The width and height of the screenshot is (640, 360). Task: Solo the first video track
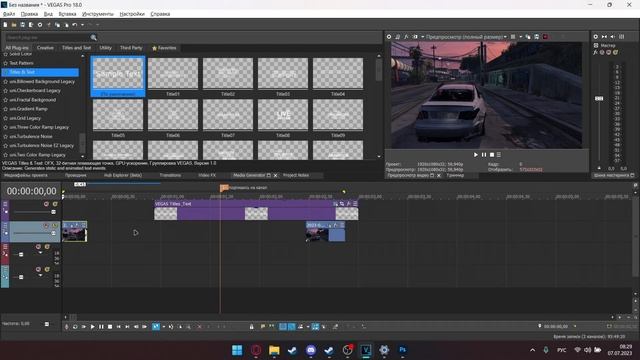coord(55,204)
